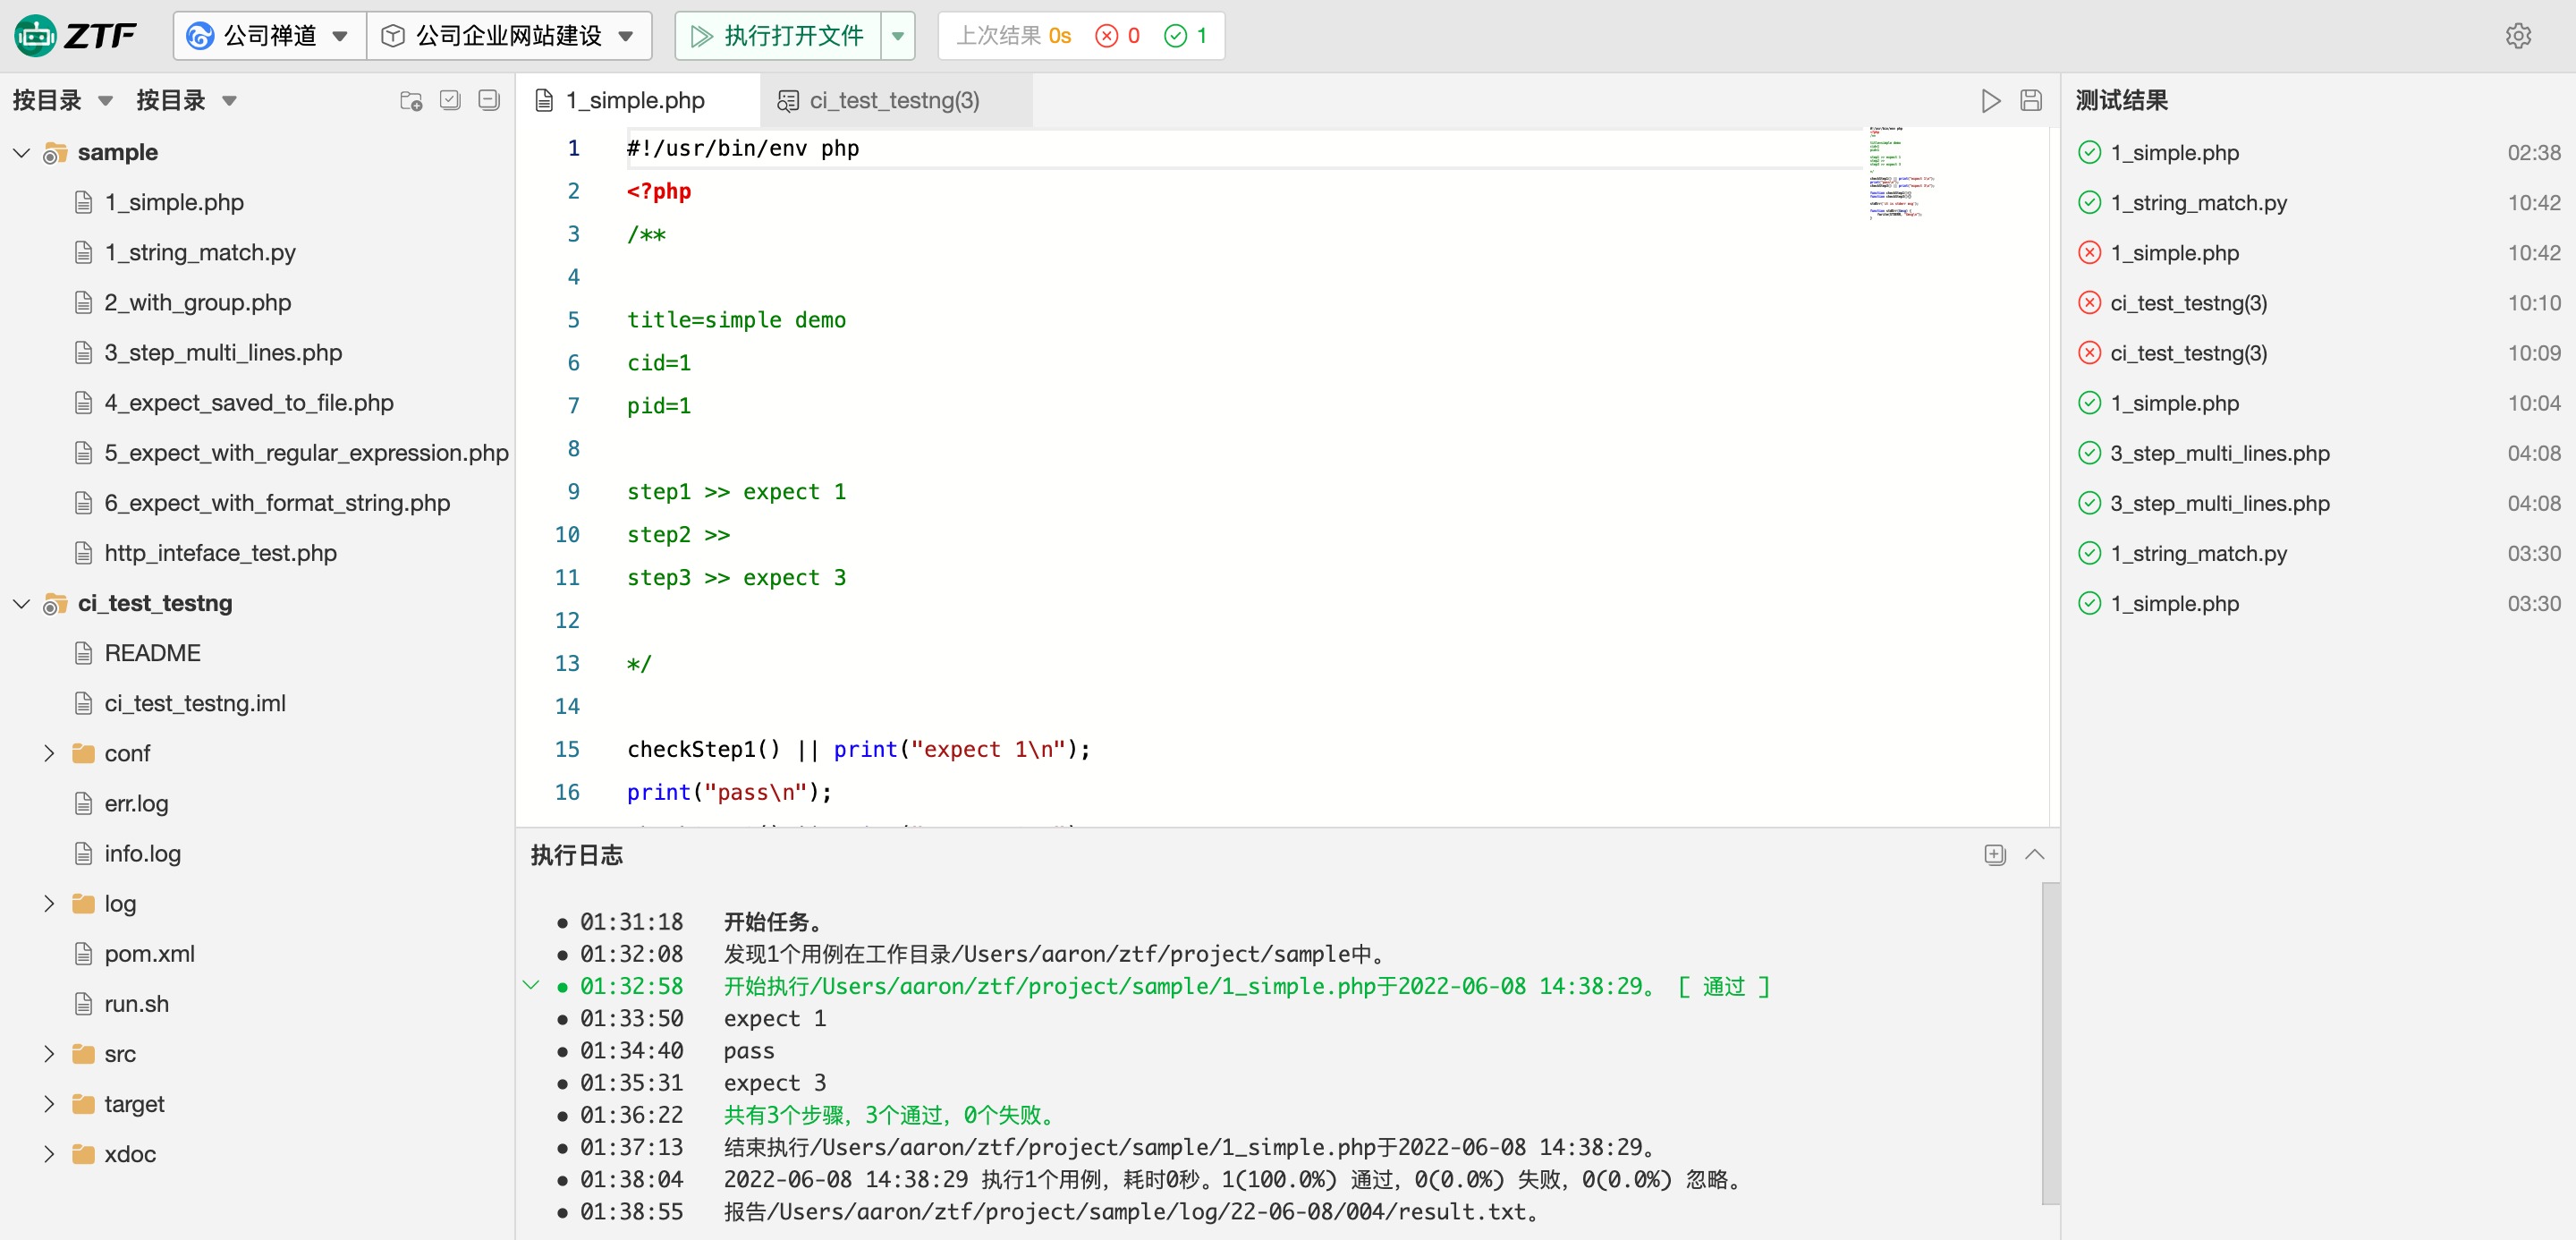The width and height of the screenshot is (2576, 1240).
Task: Open the 公司禅道 site dropdown
Action: point(270,36)
